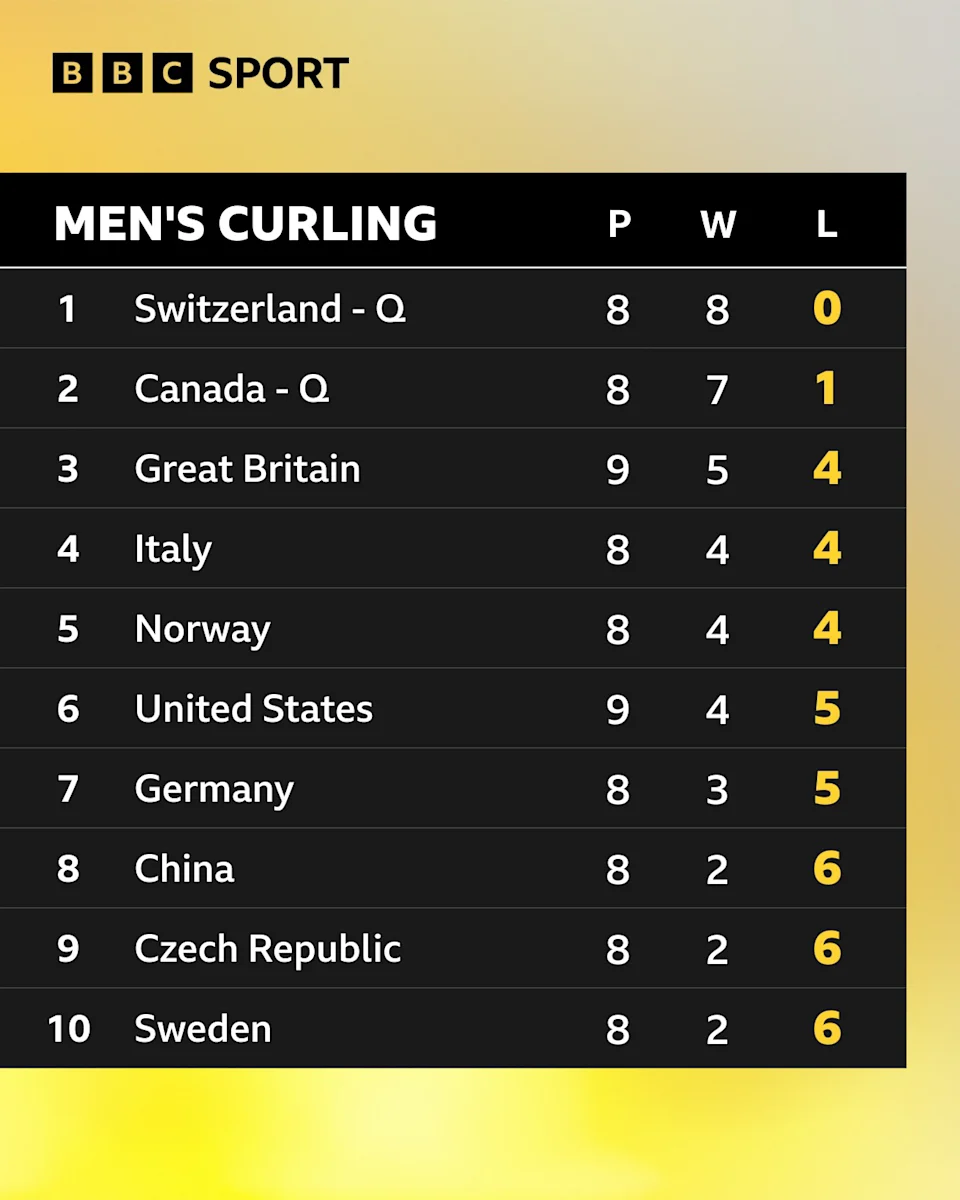960x1200 pixels.
Task: Click Great Britain's wins value 5
Action: tap(717, 469)
